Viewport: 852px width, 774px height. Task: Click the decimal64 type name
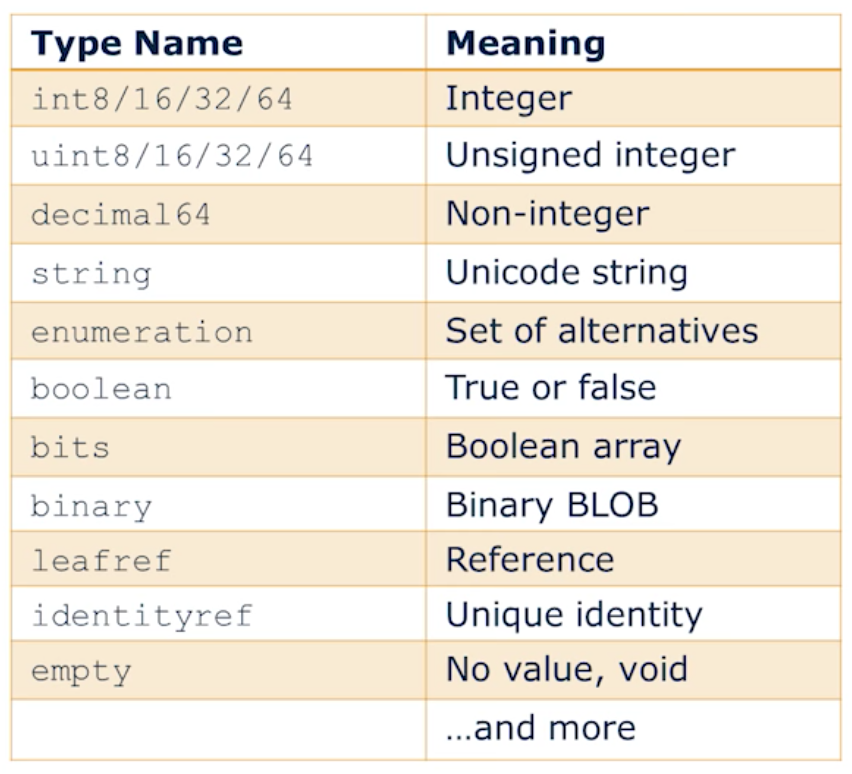click(121, 214)
